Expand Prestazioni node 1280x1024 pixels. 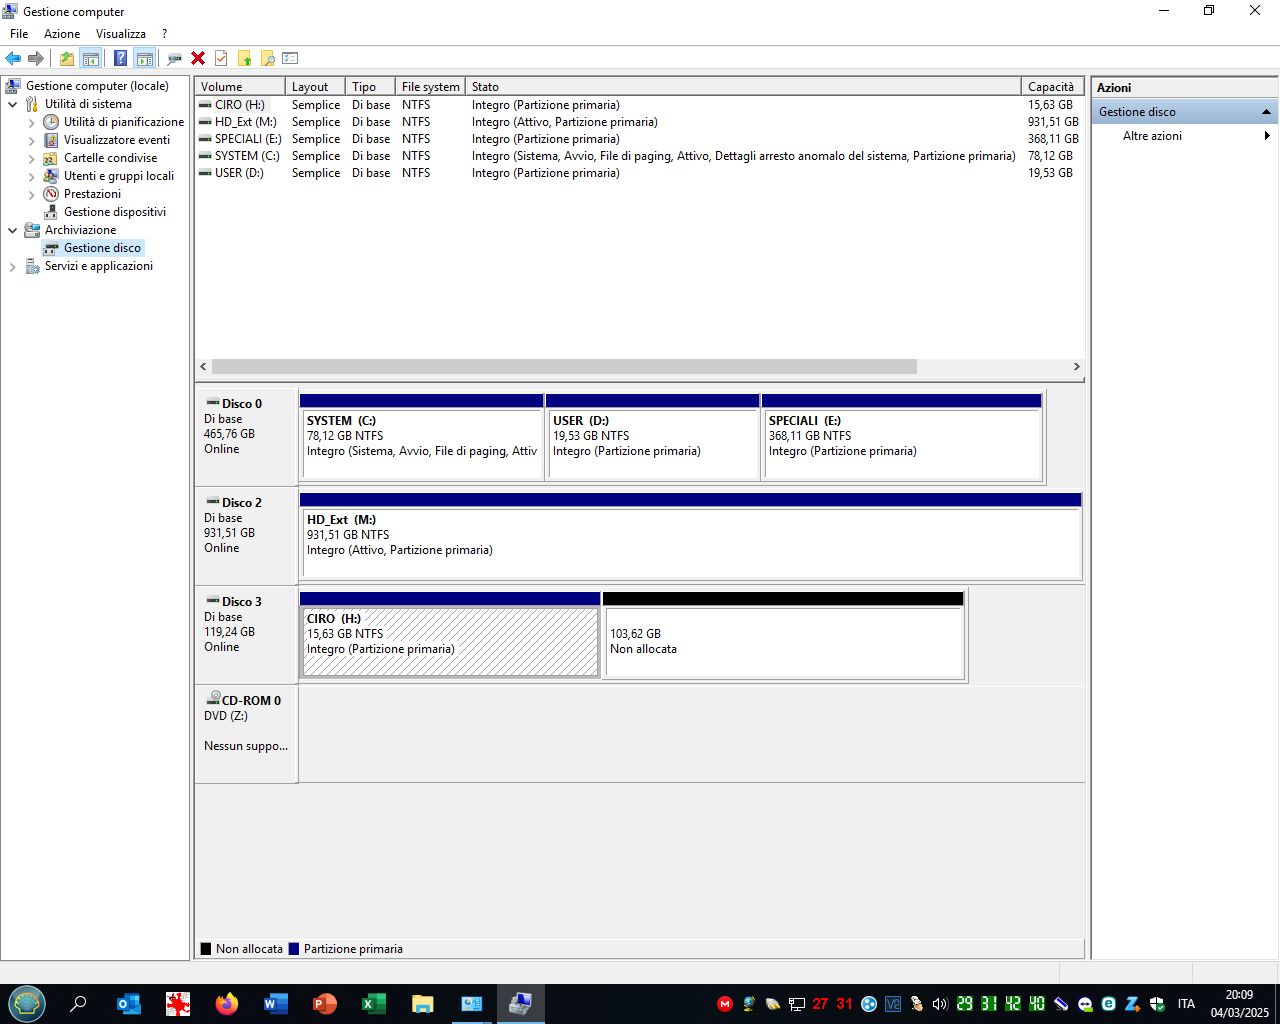[31, 194]
